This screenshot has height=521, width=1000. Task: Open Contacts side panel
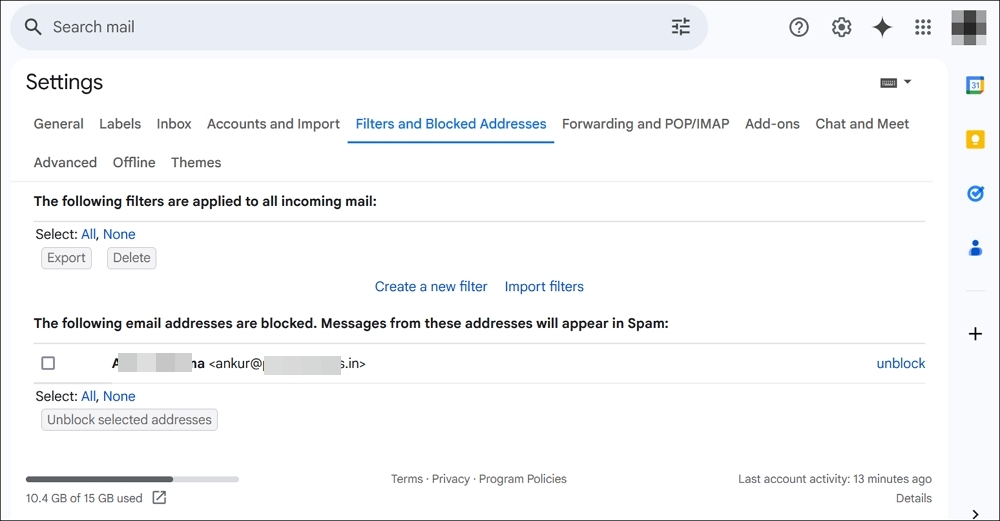coord(975,247)
